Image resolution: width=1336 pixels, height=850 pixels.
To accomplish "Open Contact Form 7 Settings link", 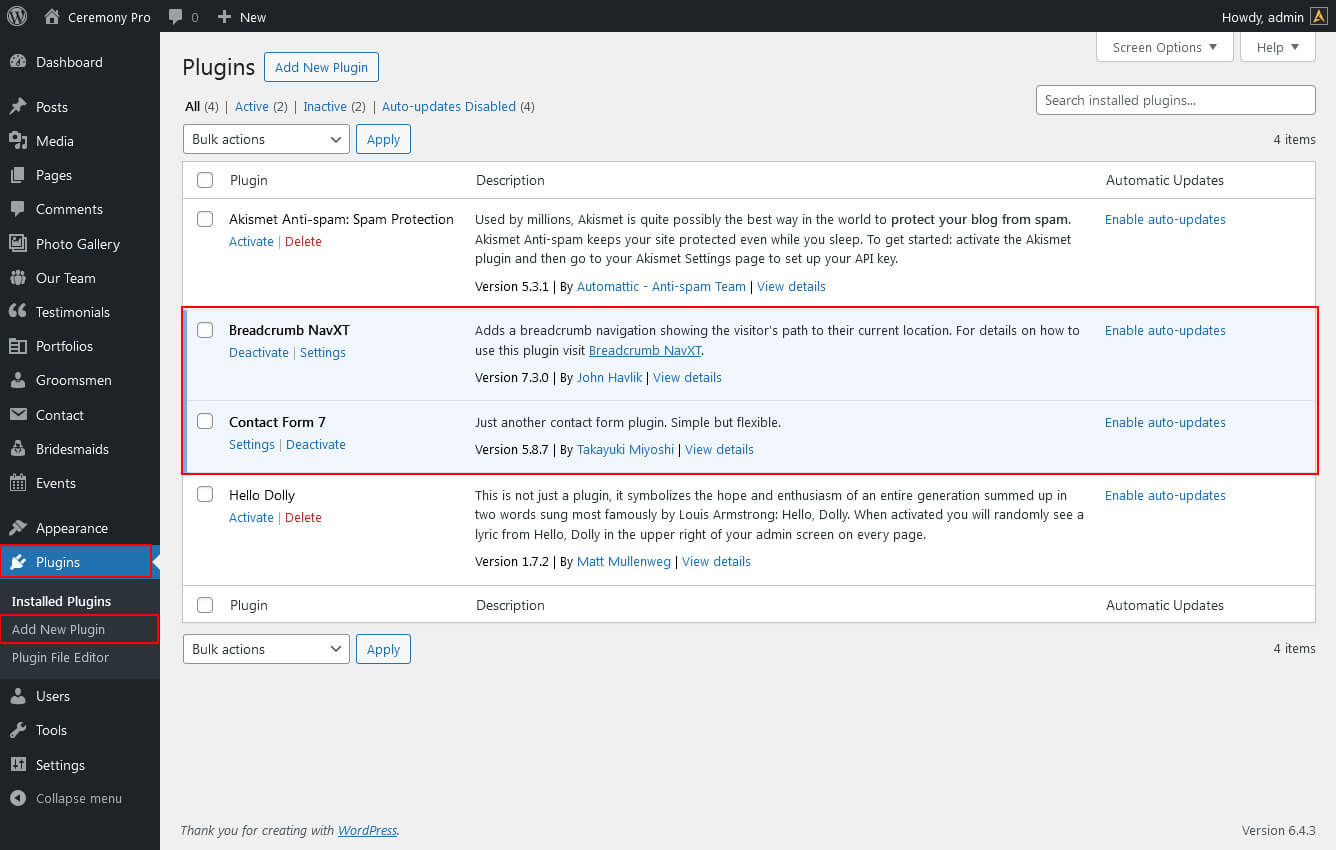I will pyautogui.click(x=252, y=444).
